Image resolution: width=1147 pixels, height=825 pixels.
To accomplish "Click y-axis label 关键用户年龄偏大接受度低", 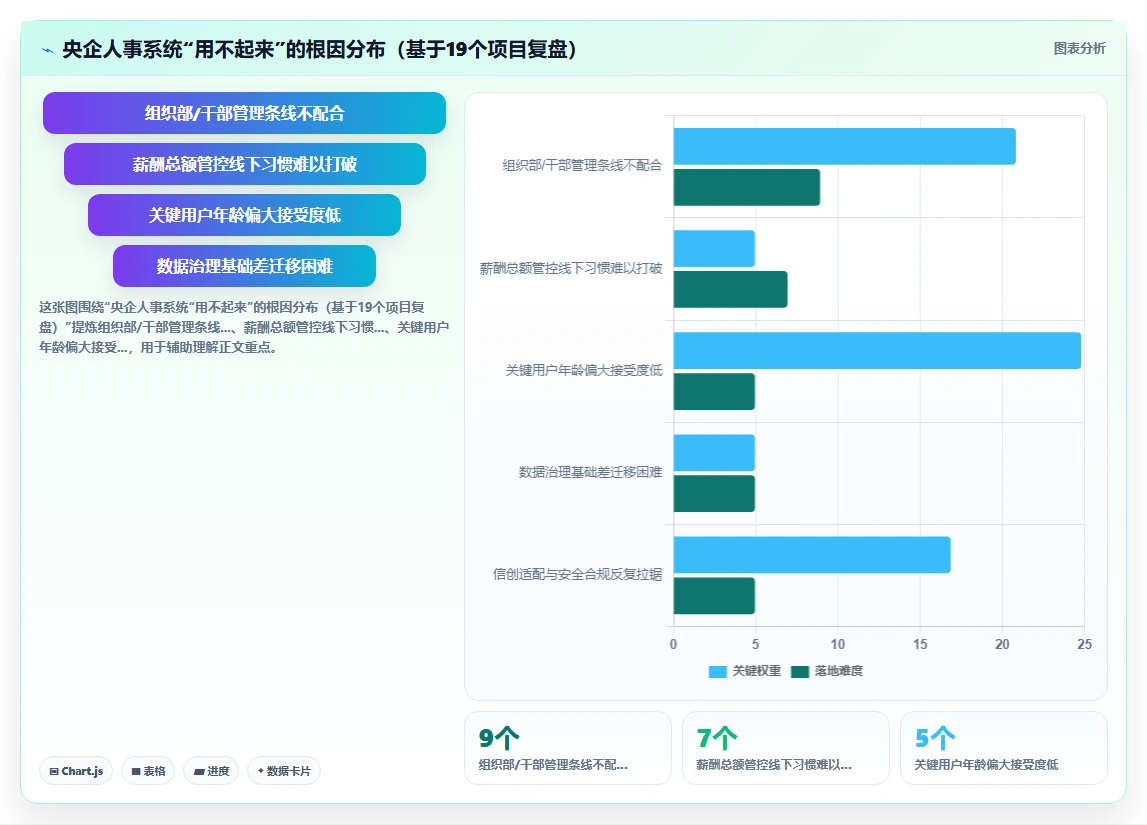I will 584,371.
